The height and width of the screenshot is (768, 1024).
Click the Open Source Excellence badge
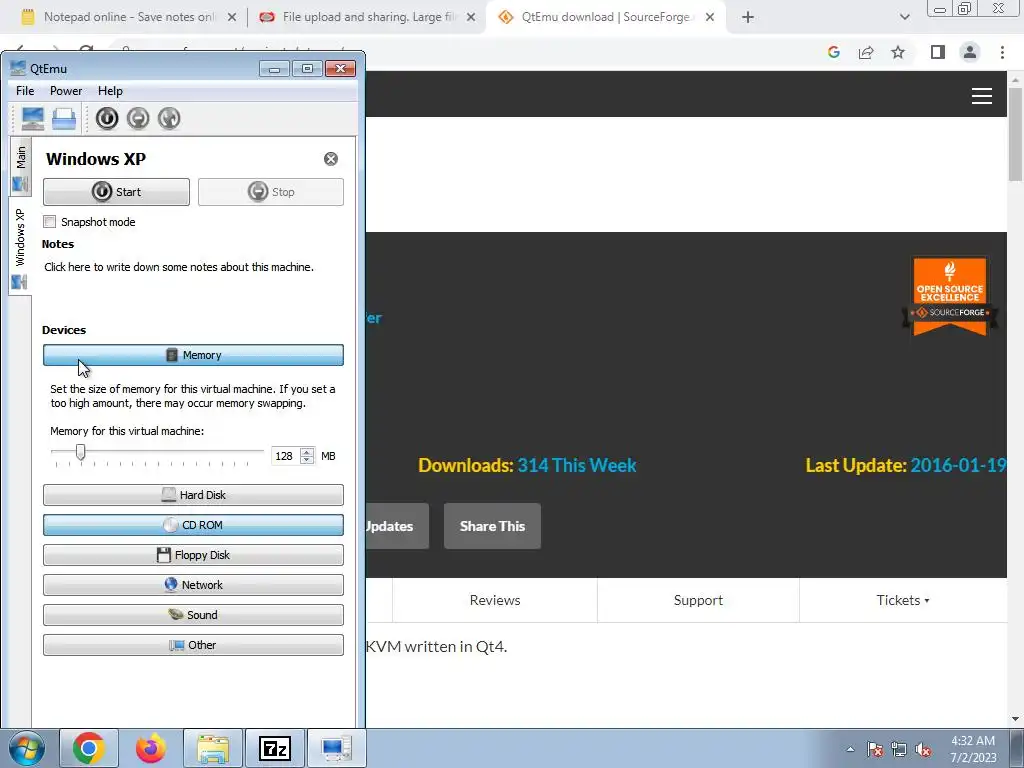[x=950, y=295]
